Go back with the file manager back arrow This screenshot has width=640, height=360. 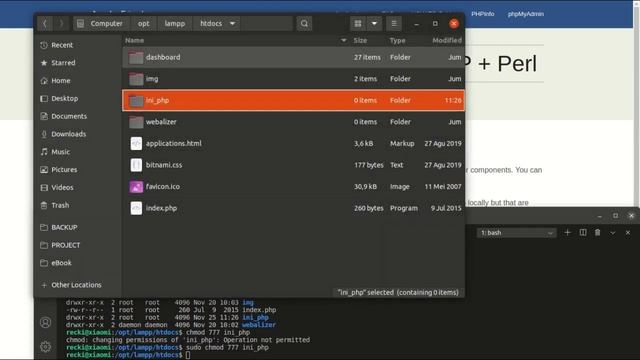pyautogui.click(x=45, y=23)
